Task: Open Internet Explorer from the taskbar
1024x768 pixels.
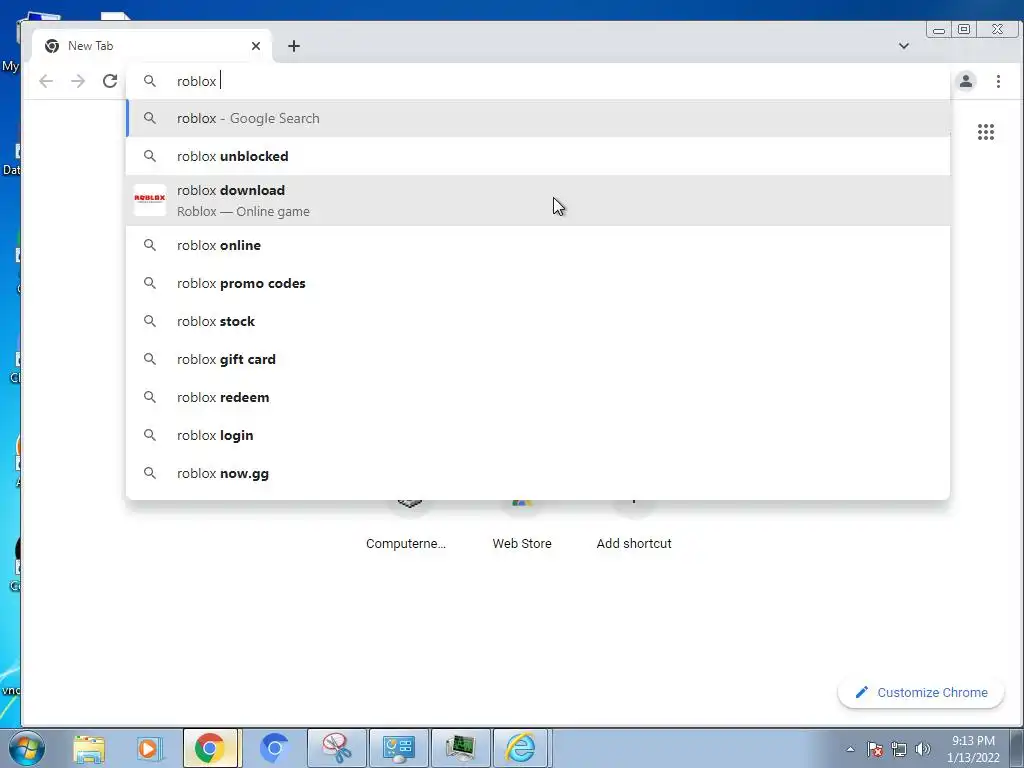Action: pos(521,748)
